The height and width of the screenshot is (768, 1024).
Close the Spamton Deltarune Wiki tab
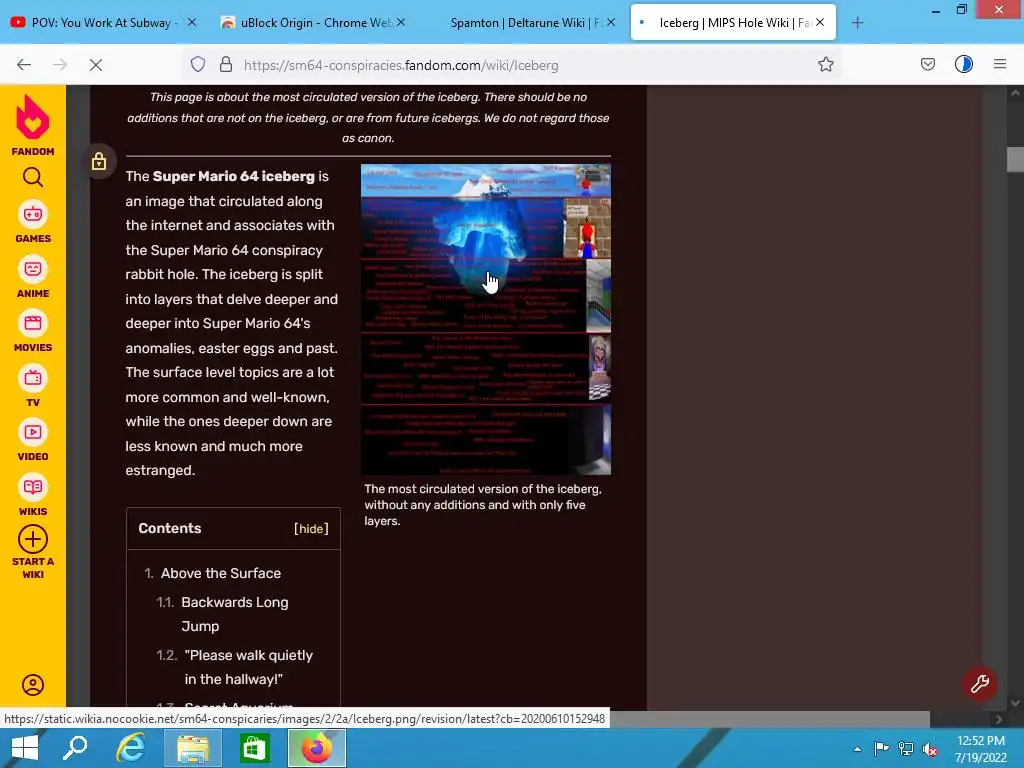pyautogui.click(x=611, y=22)
